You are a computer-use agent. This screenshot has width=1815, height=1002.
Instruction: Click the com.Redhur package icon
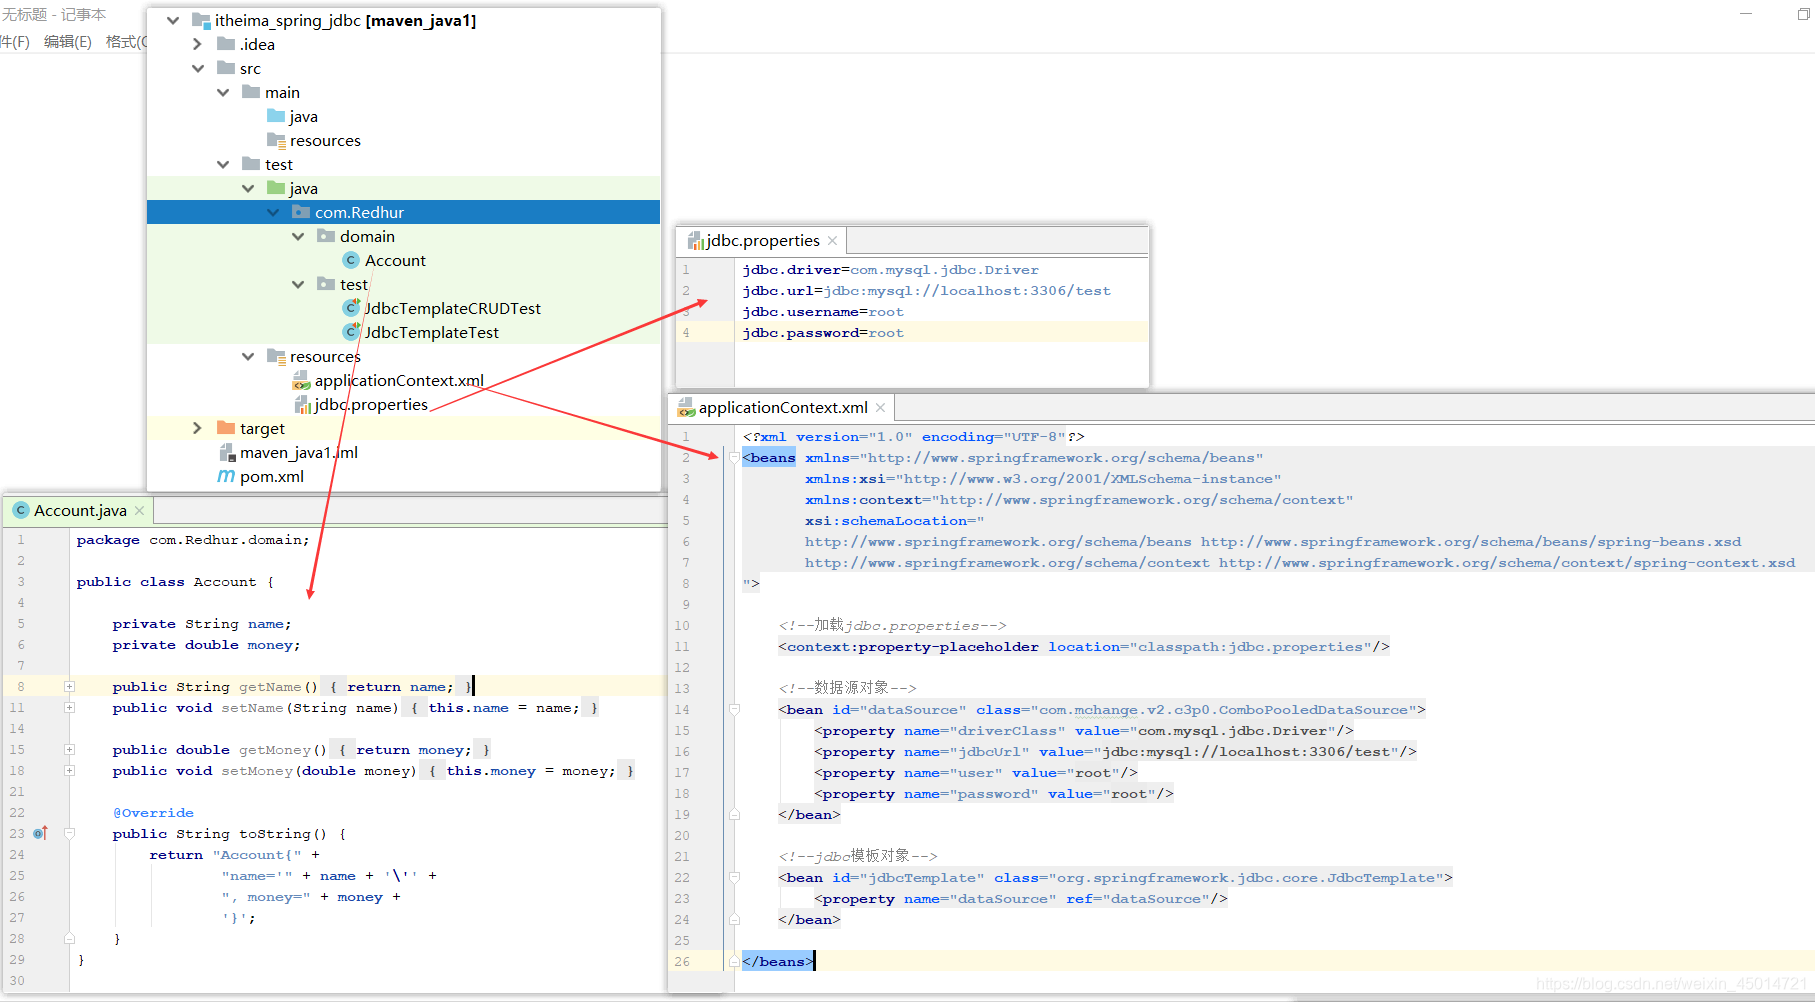[301, 212]
